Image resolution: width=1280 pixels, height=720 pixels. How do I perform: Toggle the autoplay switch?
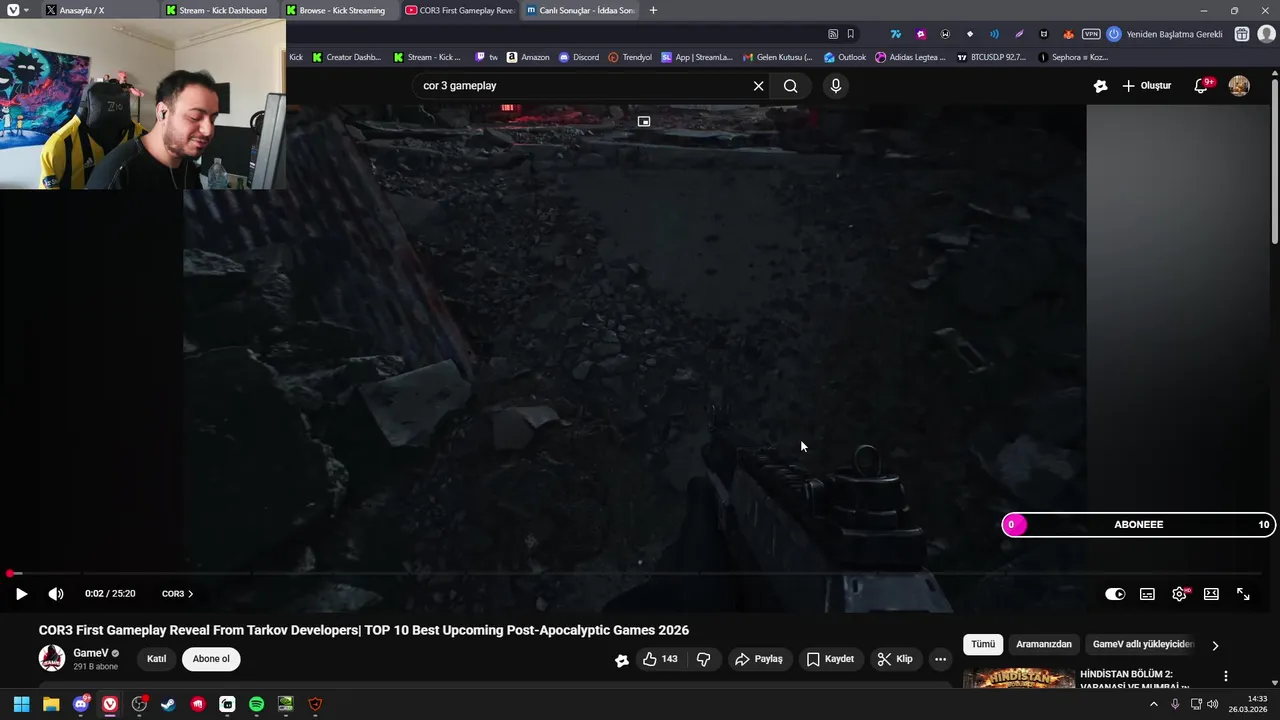pos(1115,594)
